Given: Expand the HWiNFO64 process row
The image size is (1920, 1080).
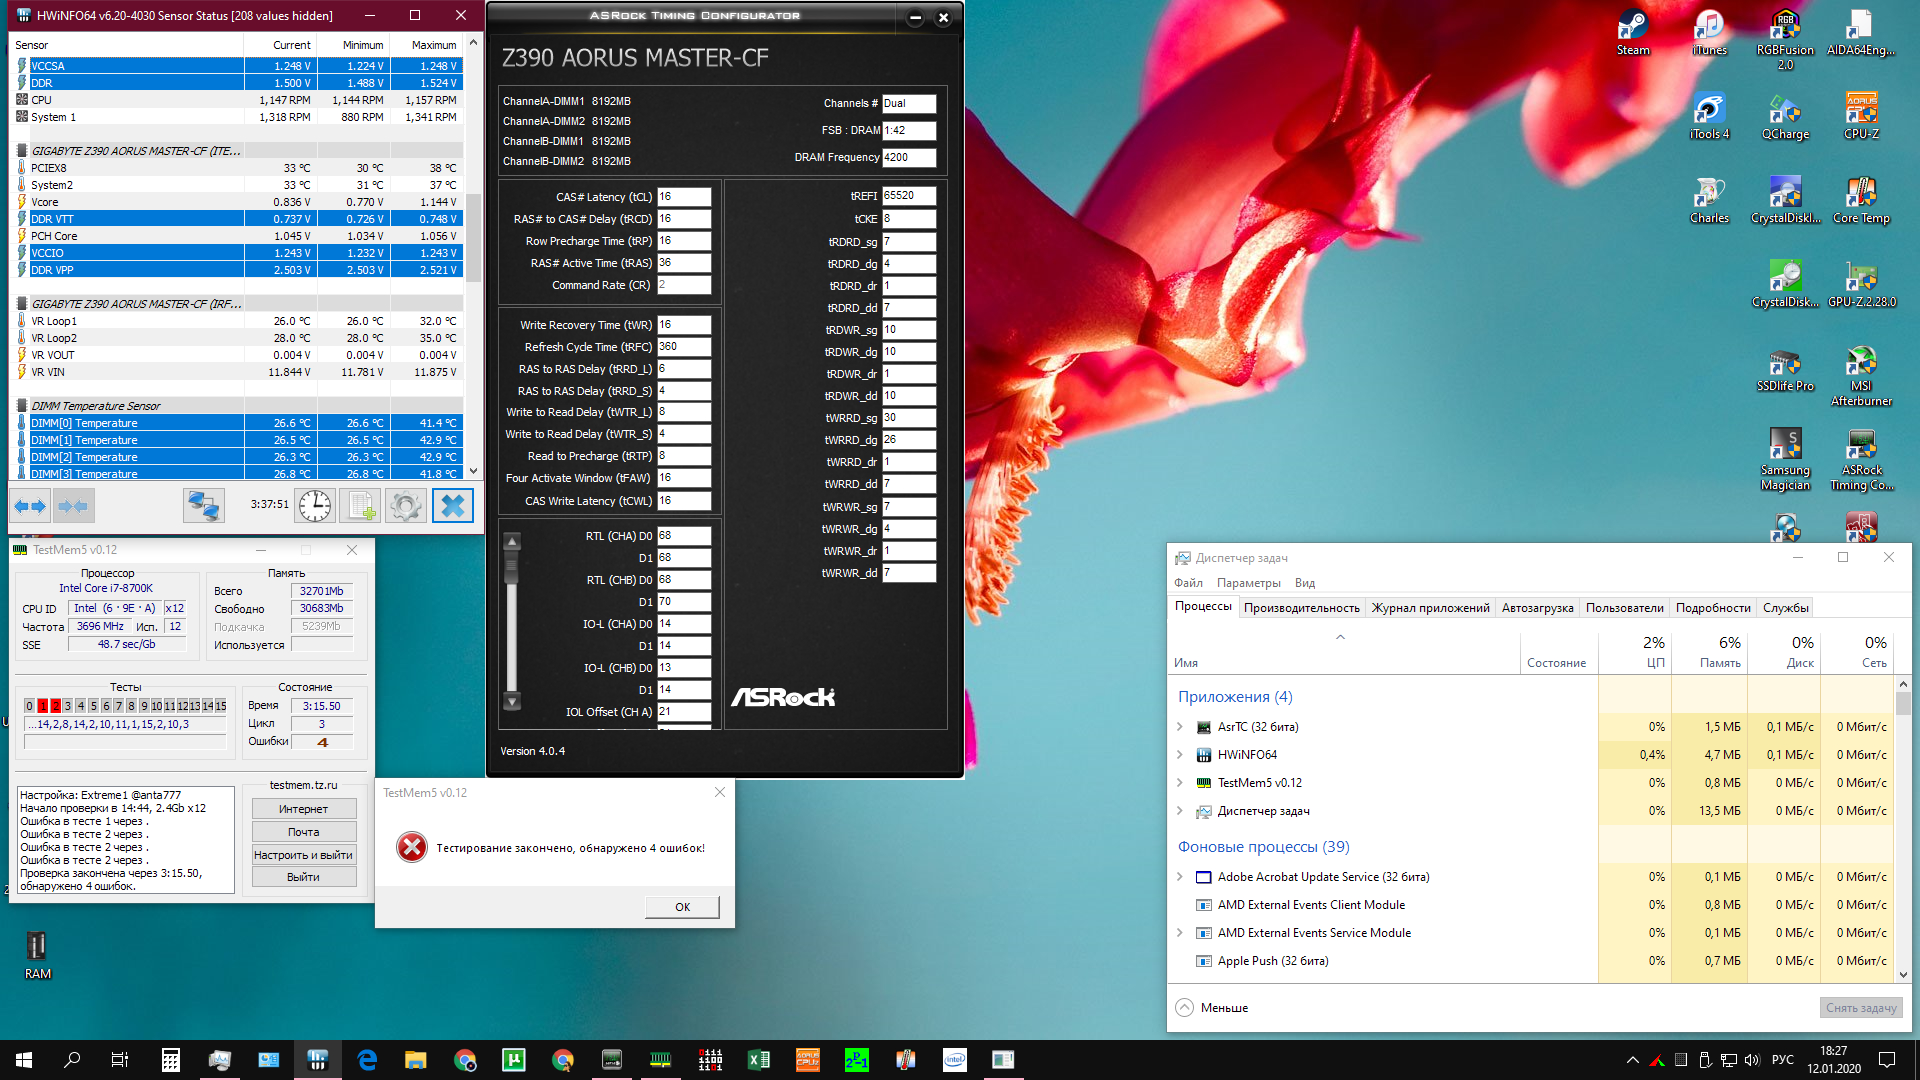Looking at the screenshot, I should click(1180, 755).
